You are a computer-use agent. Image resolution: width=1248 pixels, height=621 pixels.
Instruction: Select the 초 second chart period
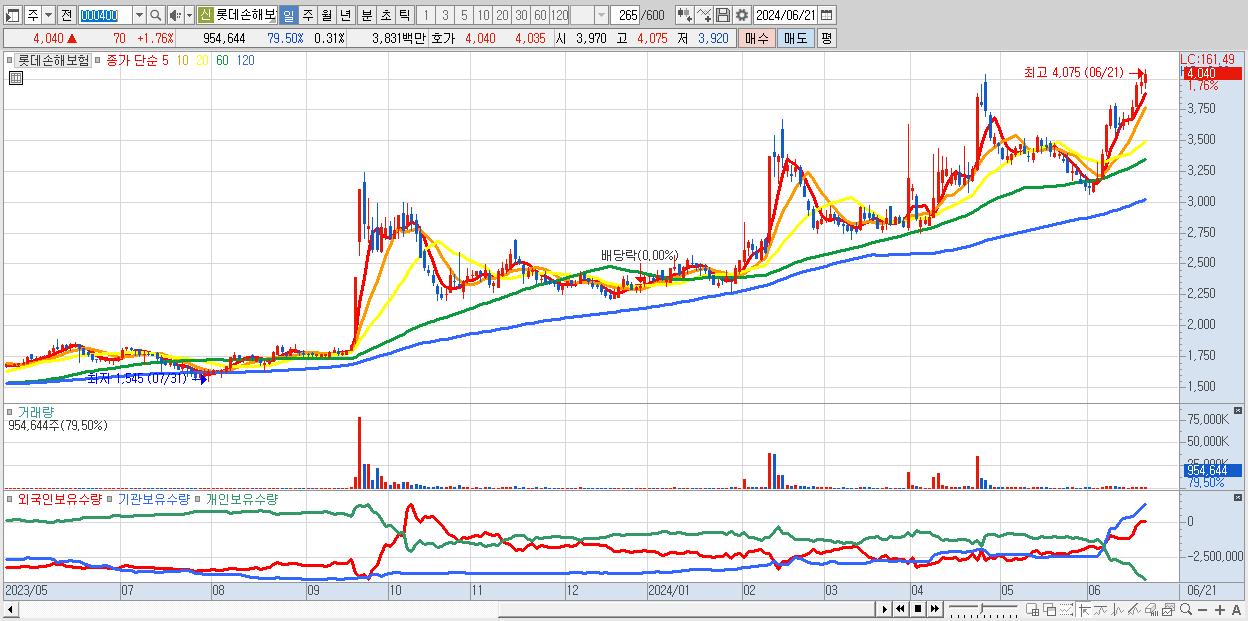(386, 15)
